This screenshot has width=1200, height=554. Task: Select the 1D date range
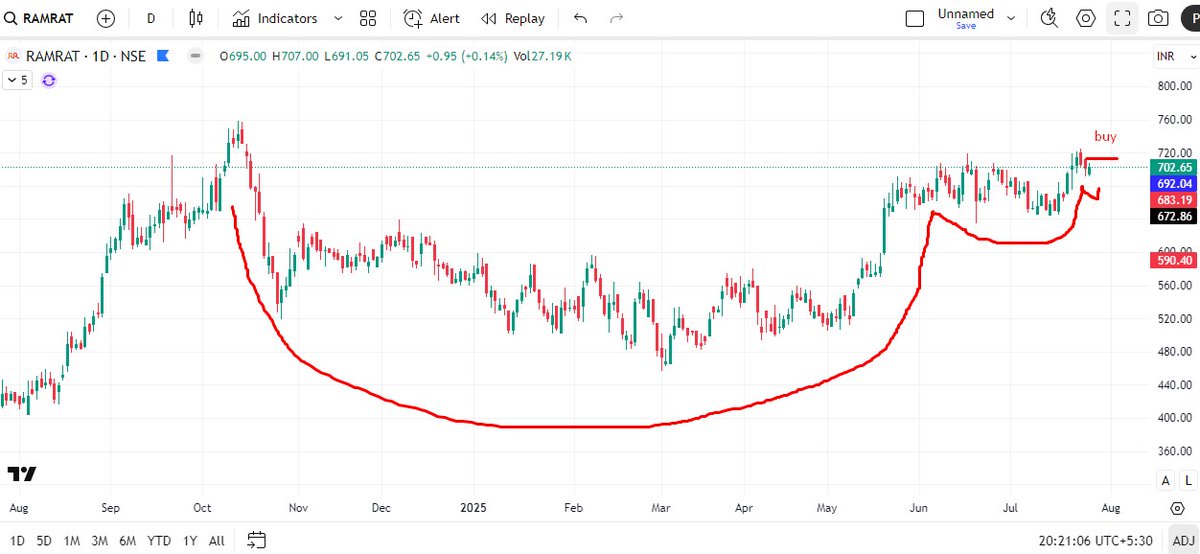tap(17, 539)
